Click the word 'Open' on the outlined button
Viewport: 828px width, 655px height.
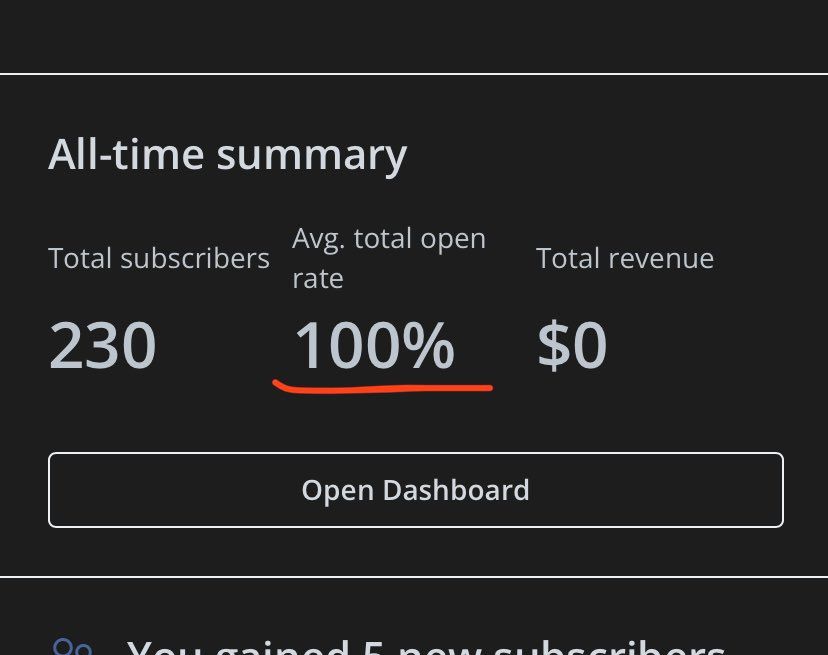point(338,491)
